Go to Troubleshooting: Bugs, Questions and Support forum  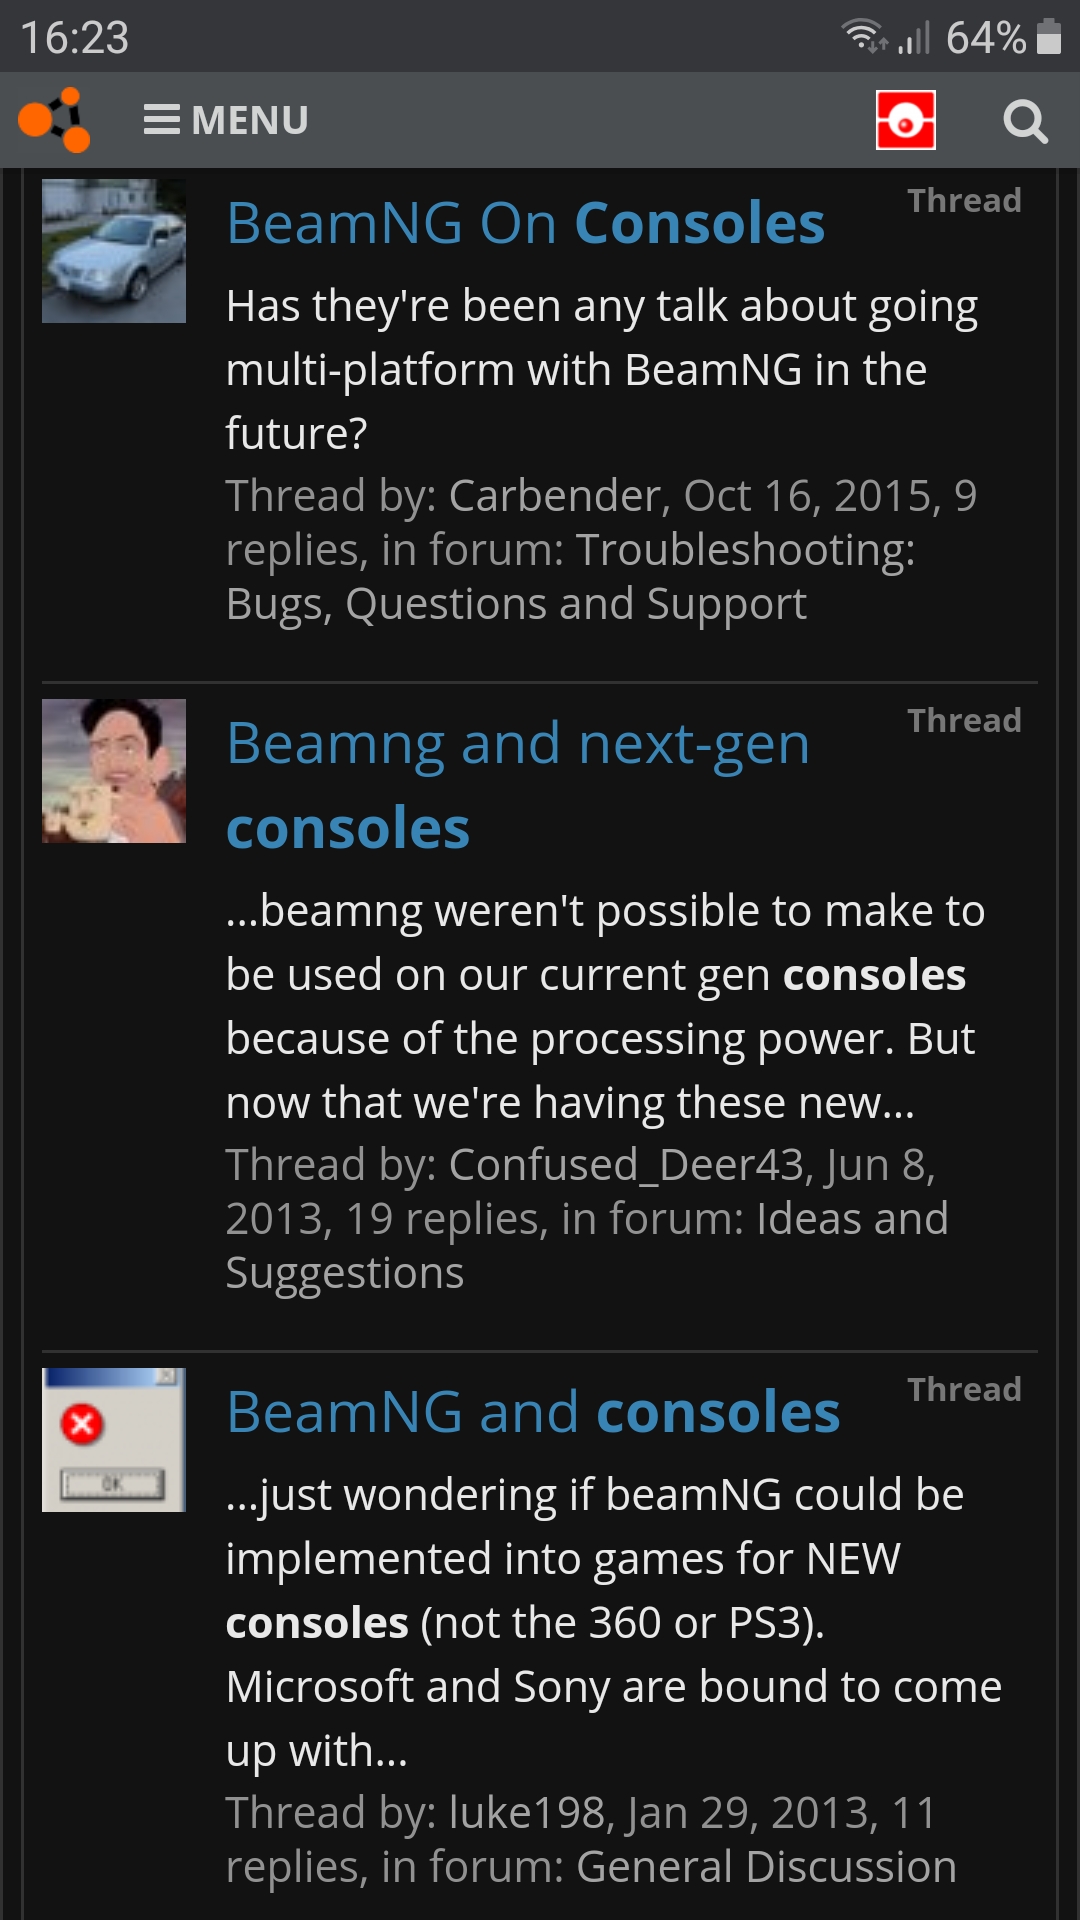(570, 577)
